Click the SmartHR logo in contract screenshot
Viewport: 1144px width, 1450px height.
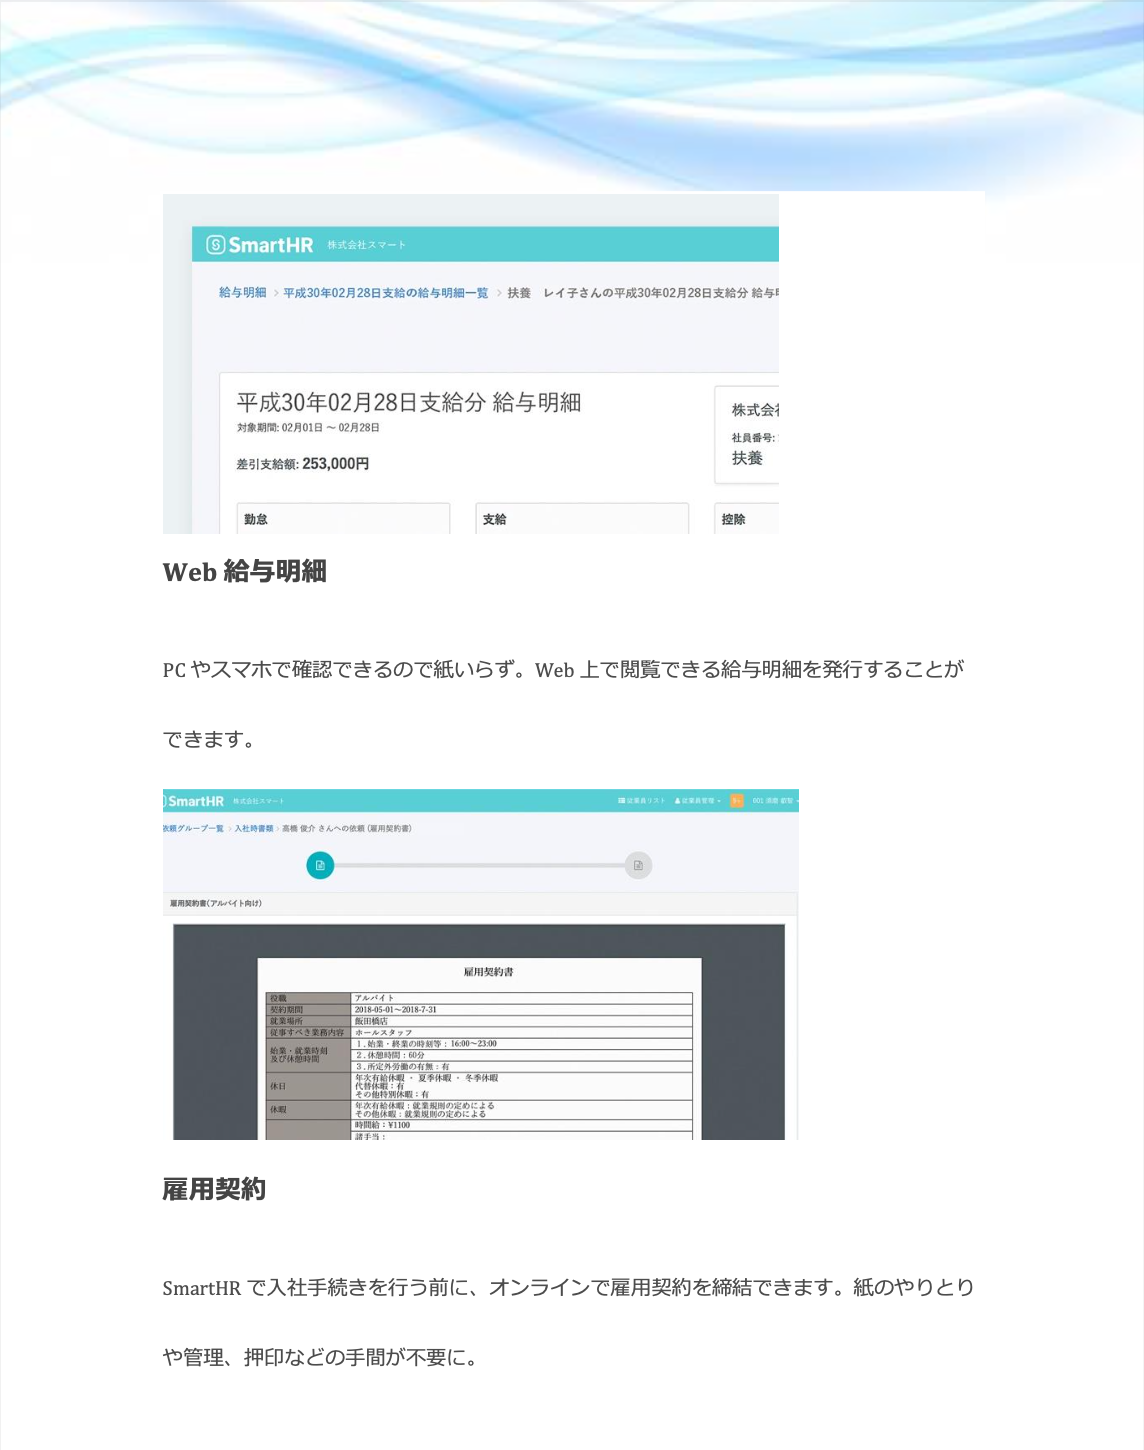click(194, 801)
